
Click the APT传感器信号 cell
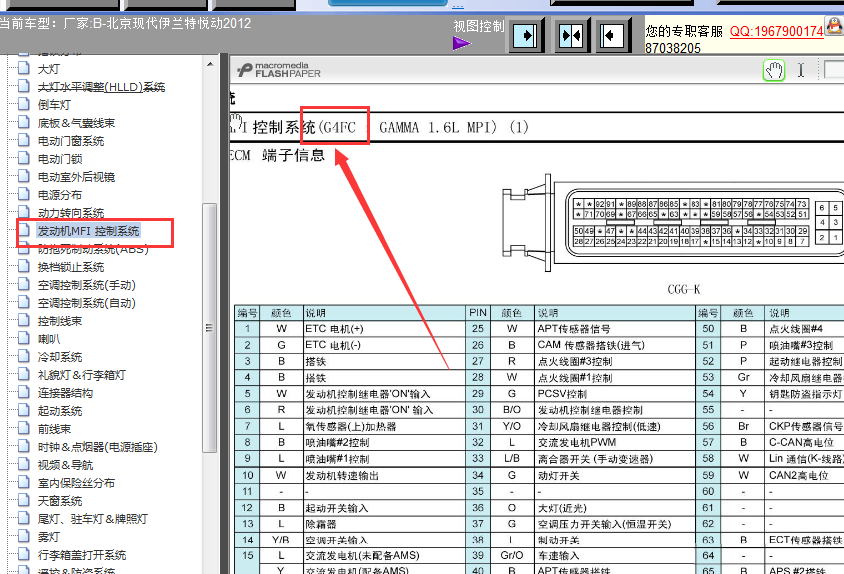615,329
